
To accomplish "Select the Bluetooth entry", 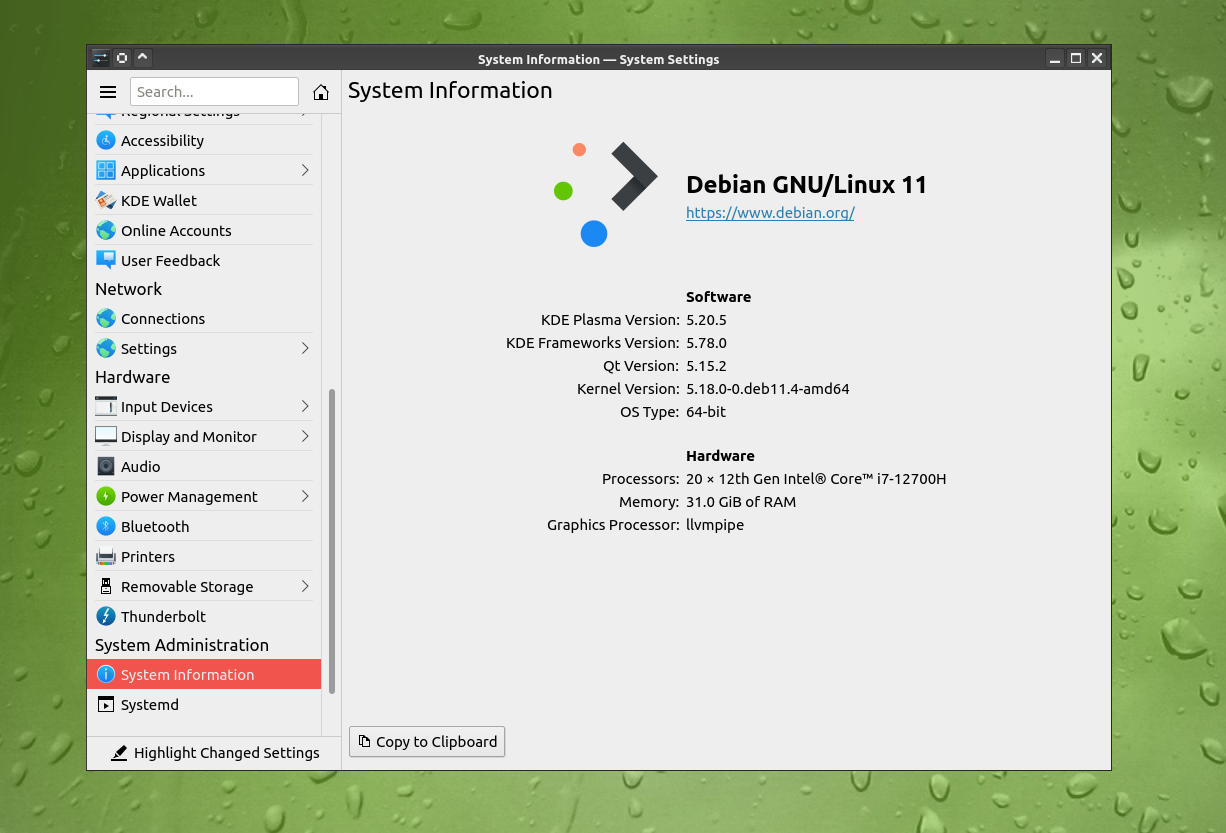I will click(204, 526).
